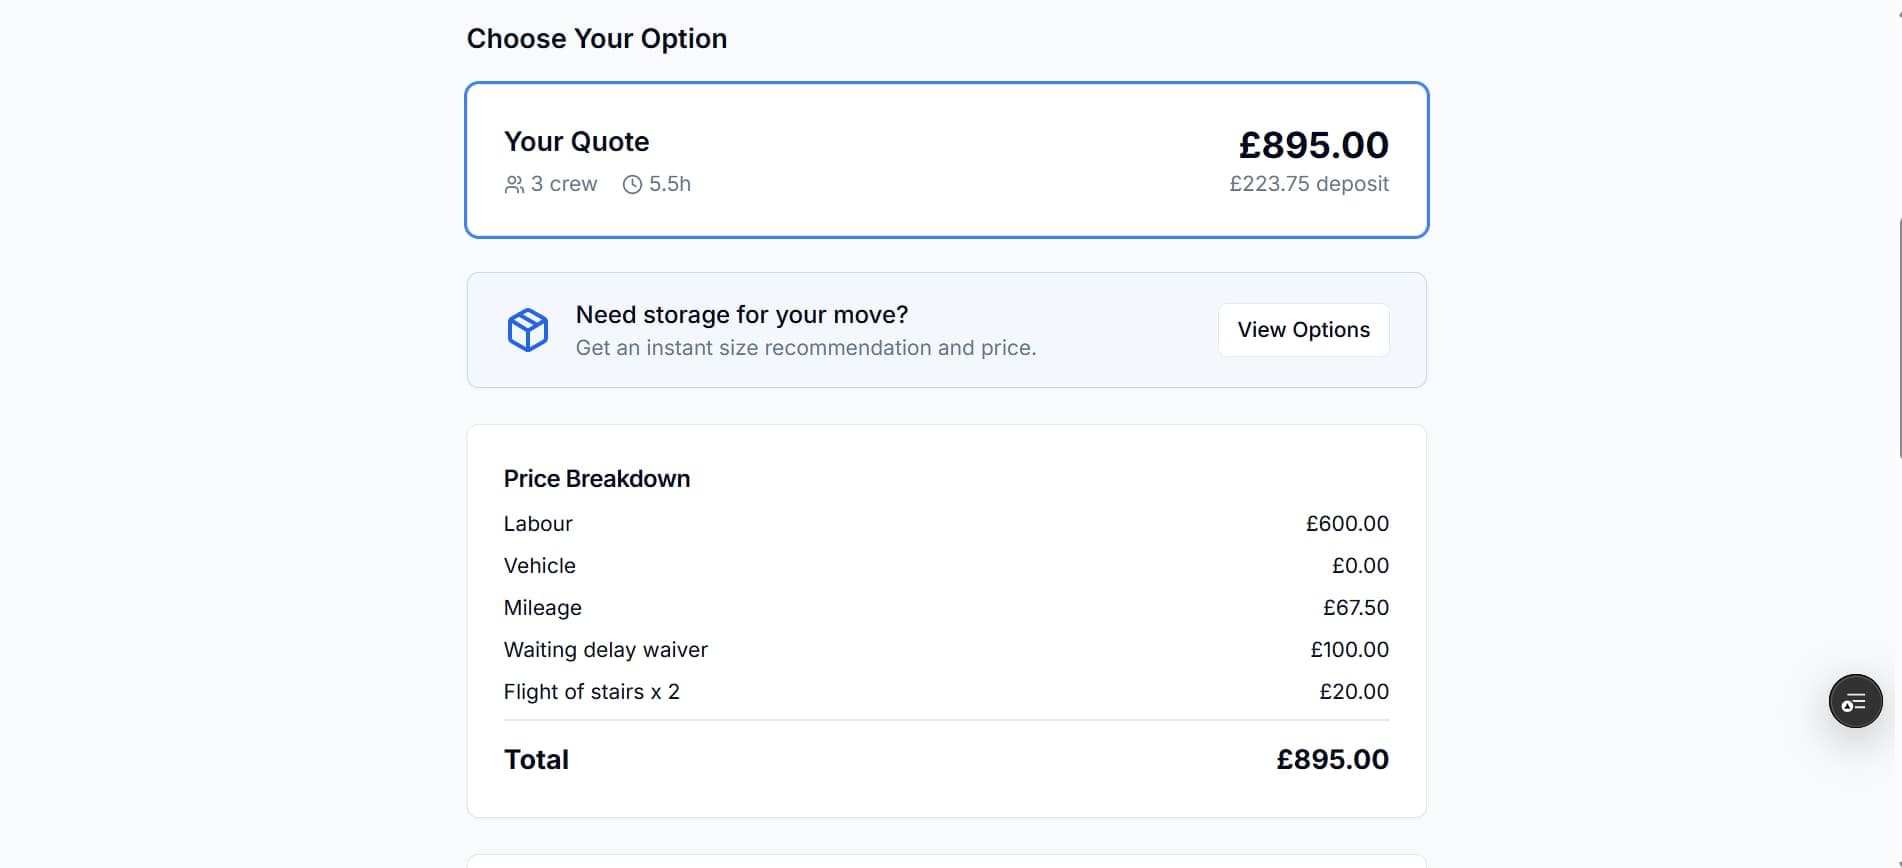Click the blue storage box icon
Image resolution: width=1902 pixels, height=868 pixels.
pyautogui.click(x=527, y=330)
